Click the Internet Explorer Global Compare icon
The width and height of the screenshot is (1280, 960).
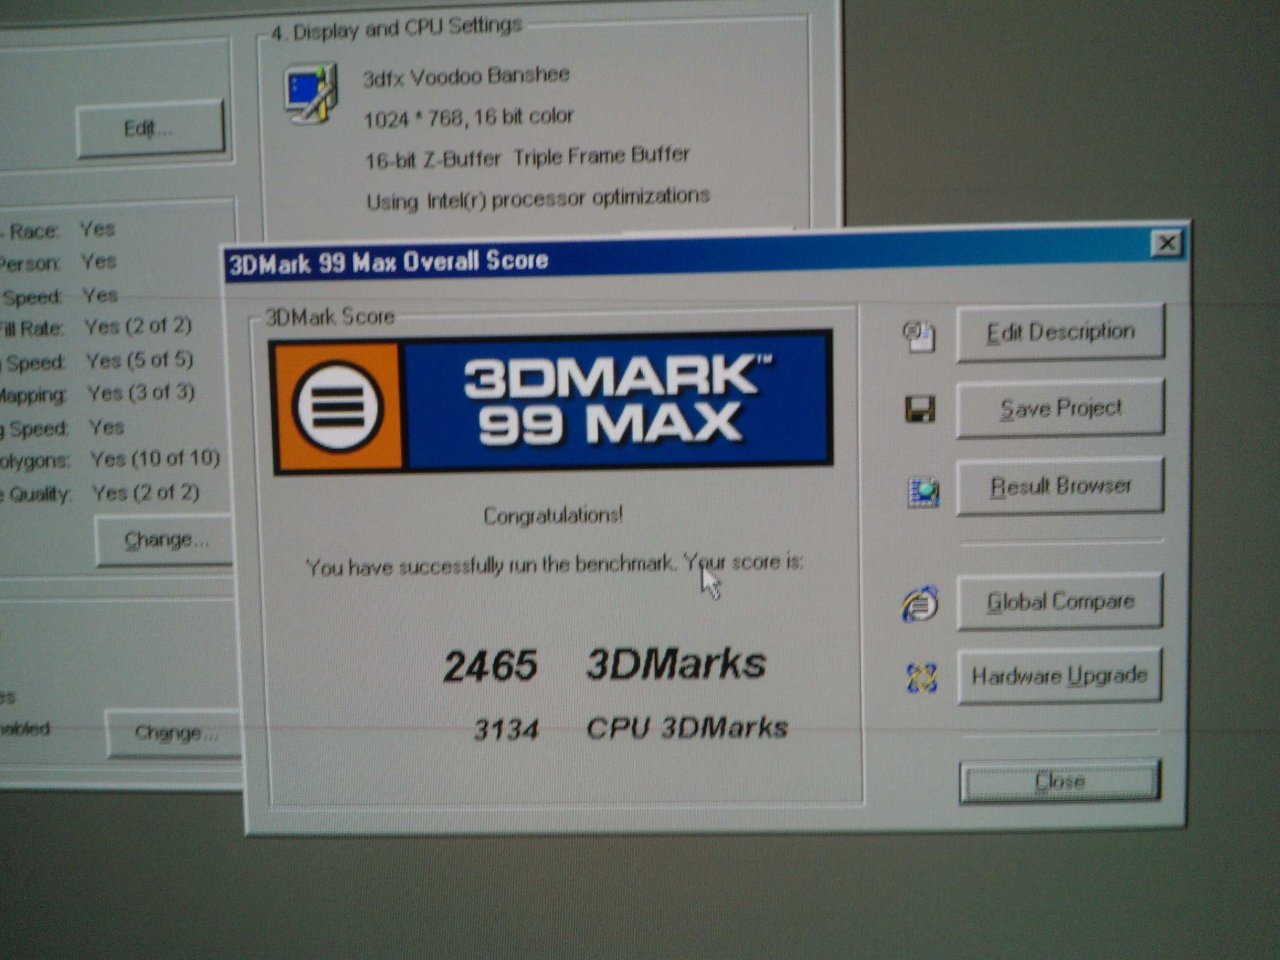(x=920, y=603)
